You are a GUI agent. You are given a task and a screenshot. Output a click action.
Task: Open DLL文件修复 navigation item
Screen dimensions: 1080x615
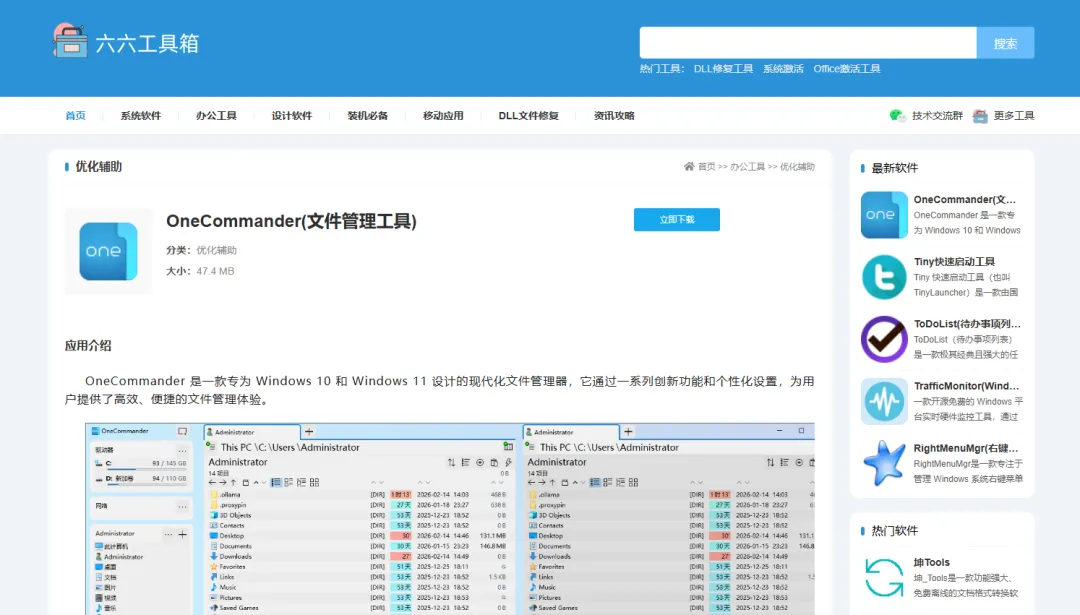(528, 116)
